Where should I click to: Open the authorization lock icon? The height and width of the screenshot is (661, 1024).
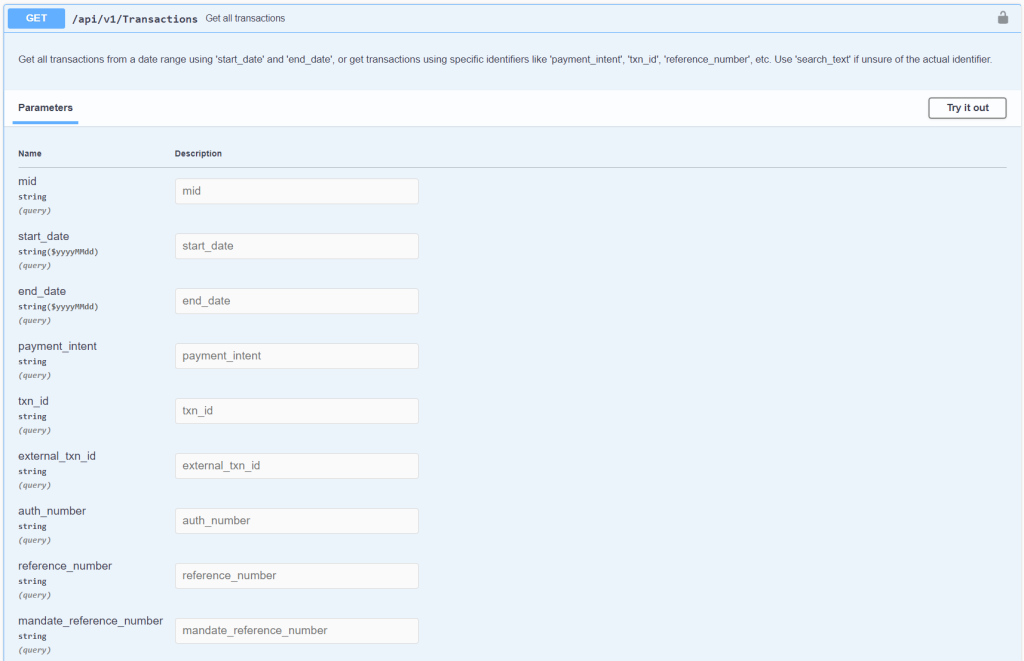(1003, 17)
